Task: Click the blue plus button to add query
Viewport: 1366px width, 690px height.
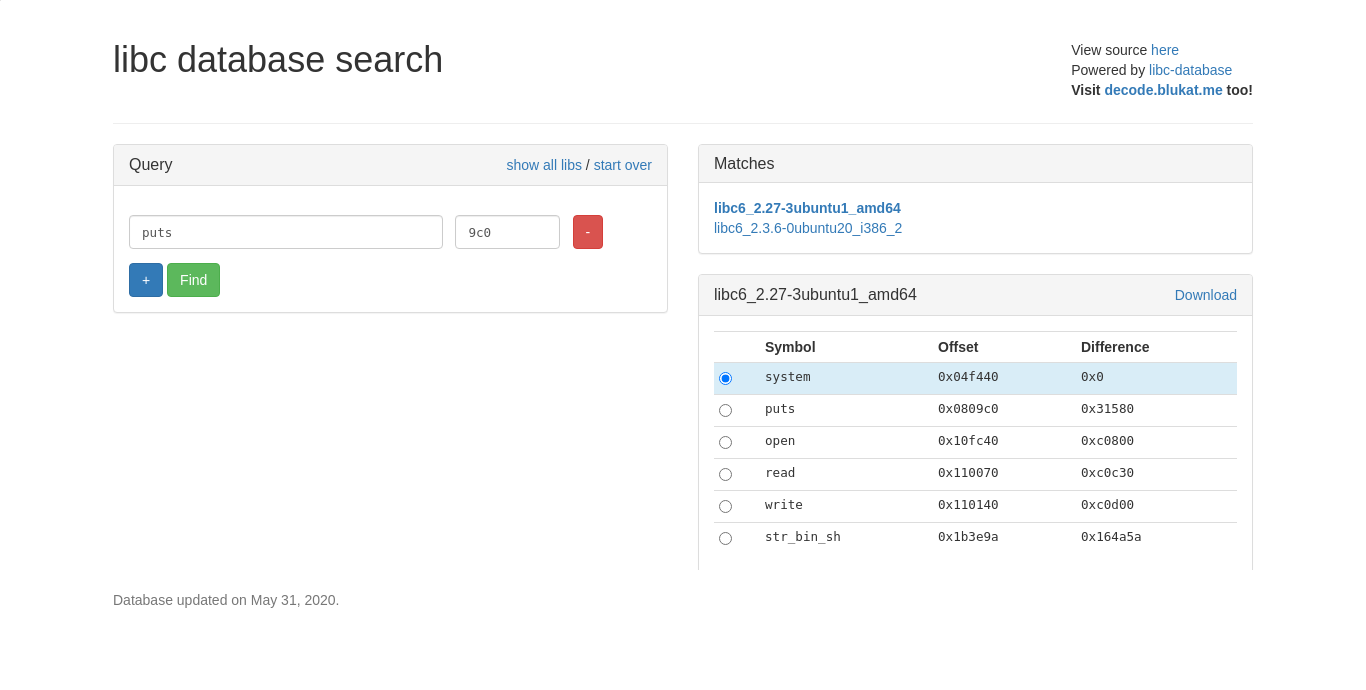Action: click(145, 280)
